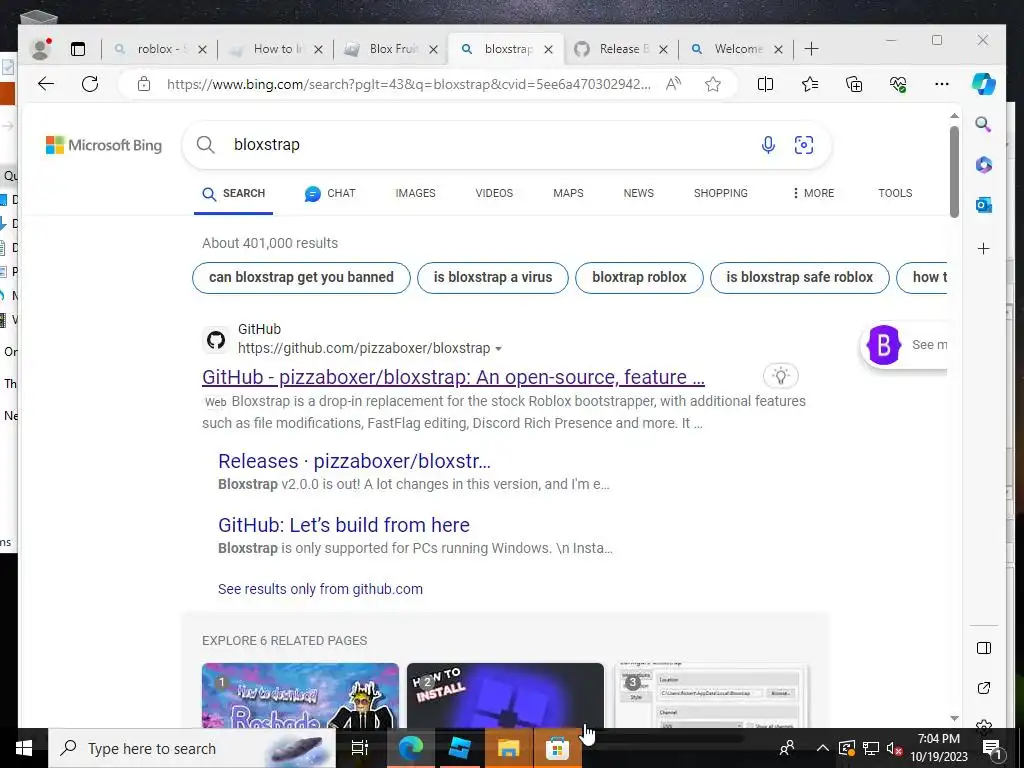Close the bloxstrap browser tab

click(x=549, y=50)
